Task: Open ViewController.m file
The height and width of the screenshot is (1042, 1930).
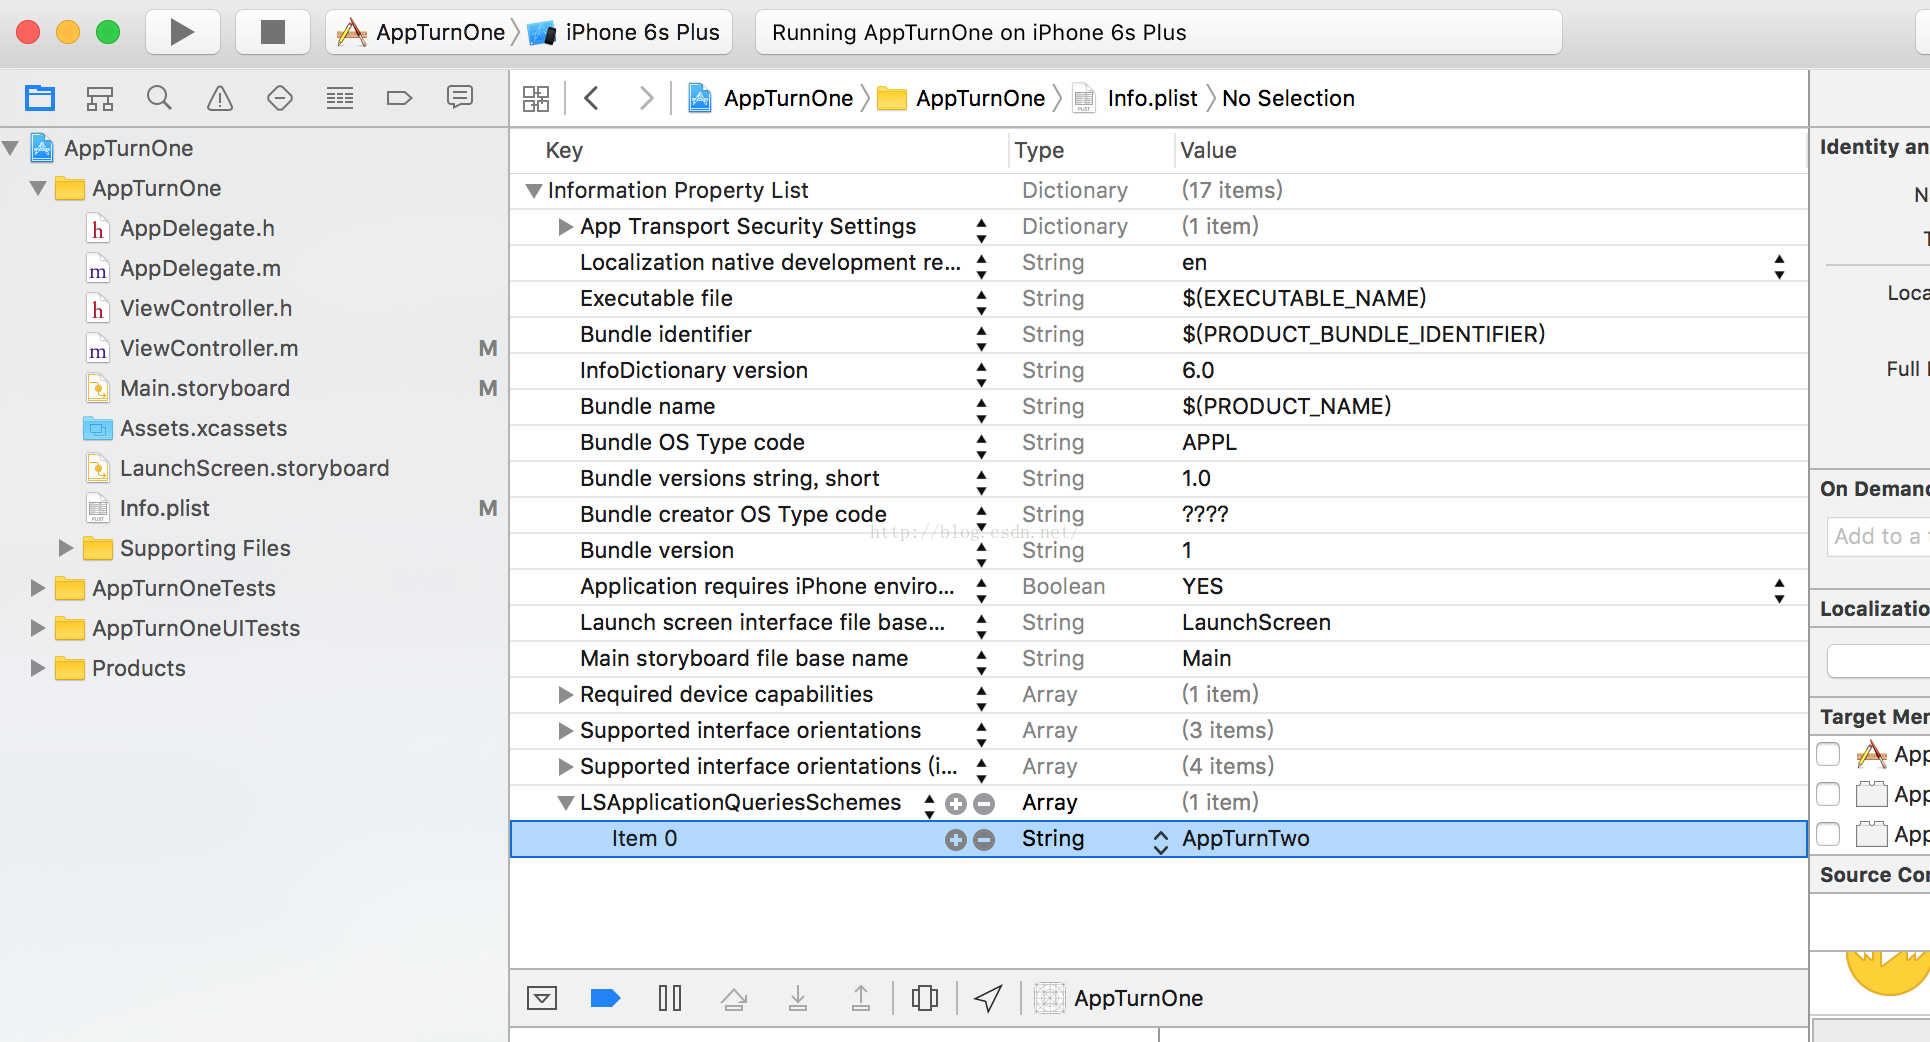Action: 209,348
